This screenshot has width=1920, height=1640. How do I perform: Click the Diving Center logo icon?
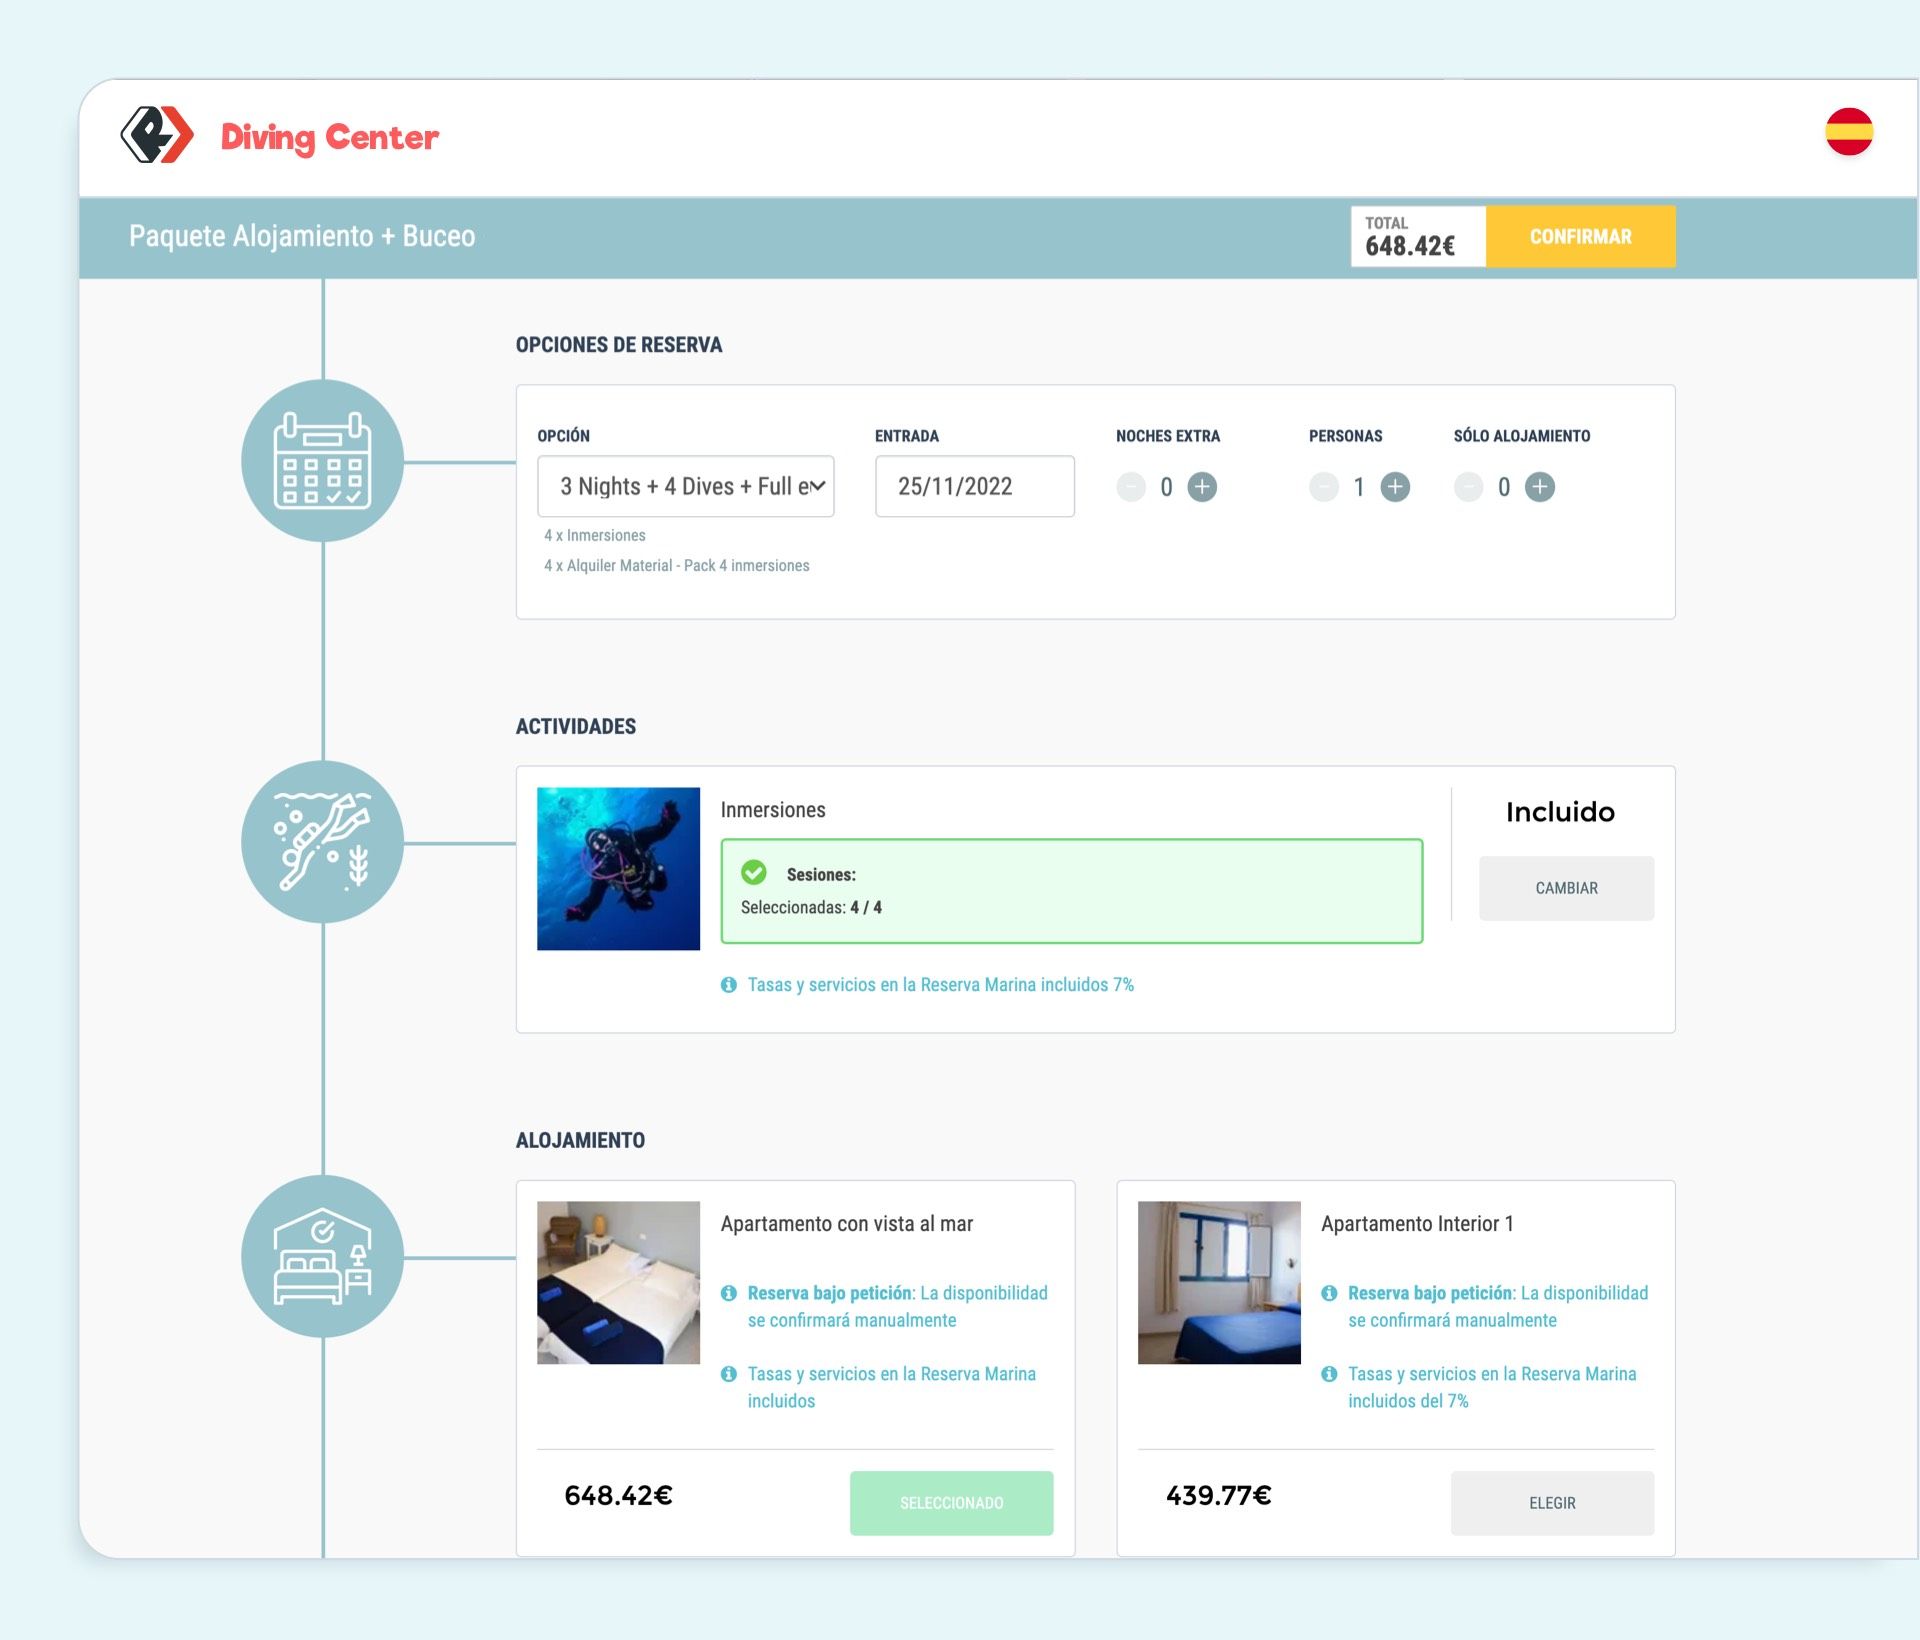158,135
